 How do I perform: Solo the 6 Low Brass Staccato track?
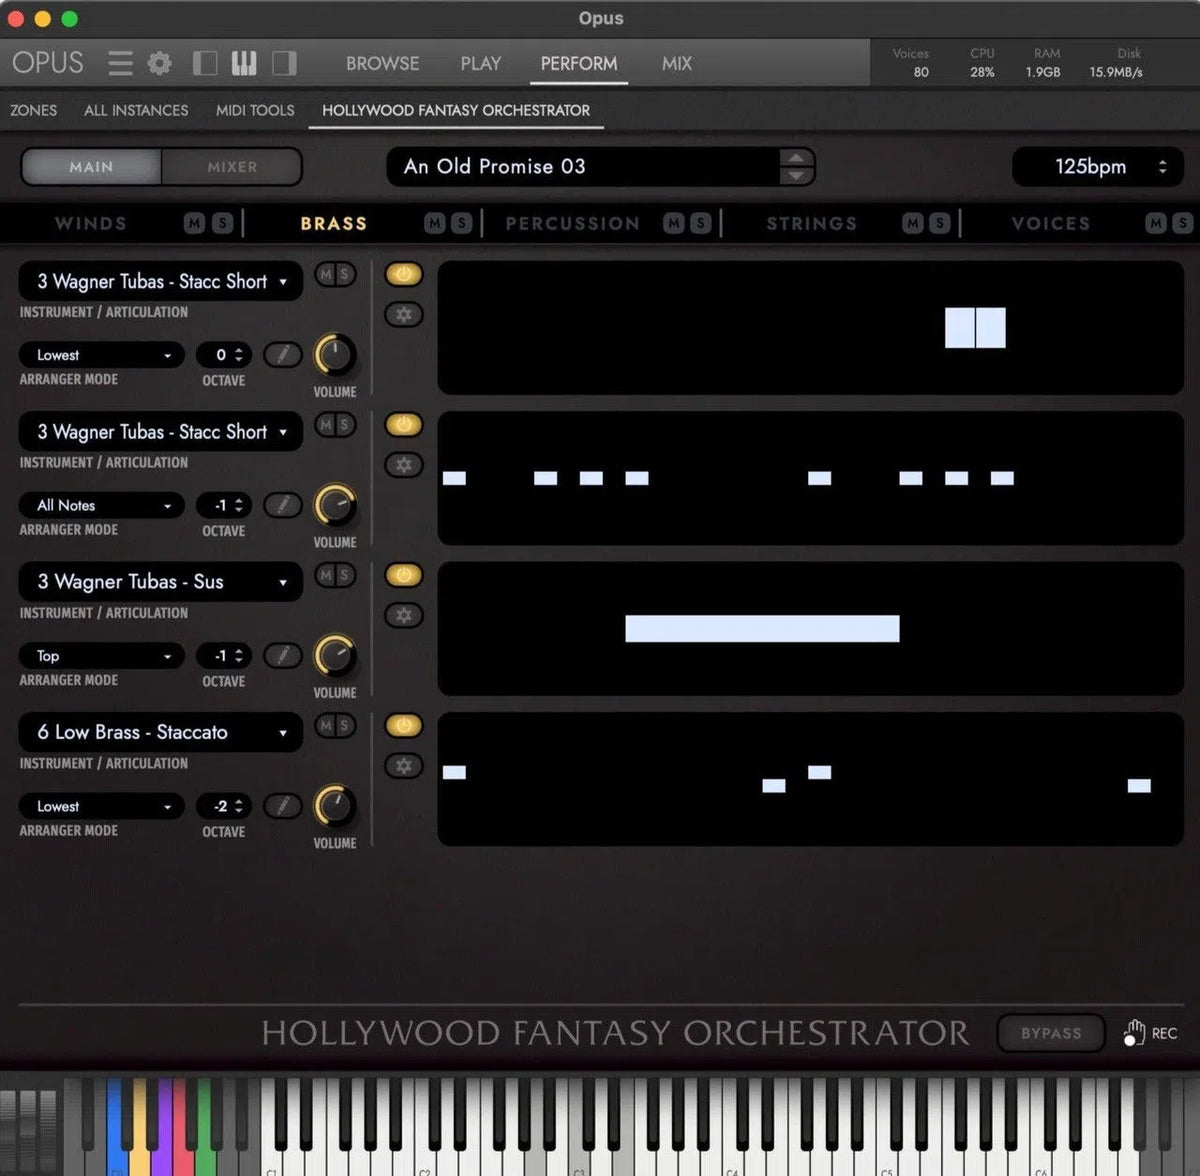tap(344, 725)
